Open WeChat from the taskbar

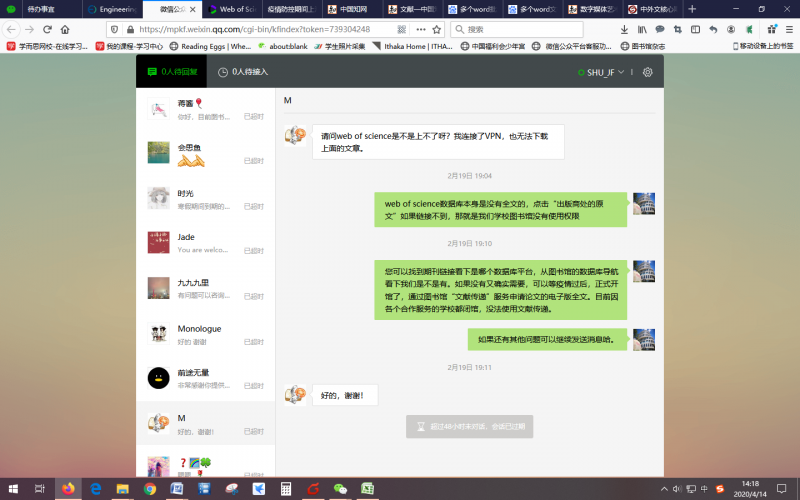[340, 489]
